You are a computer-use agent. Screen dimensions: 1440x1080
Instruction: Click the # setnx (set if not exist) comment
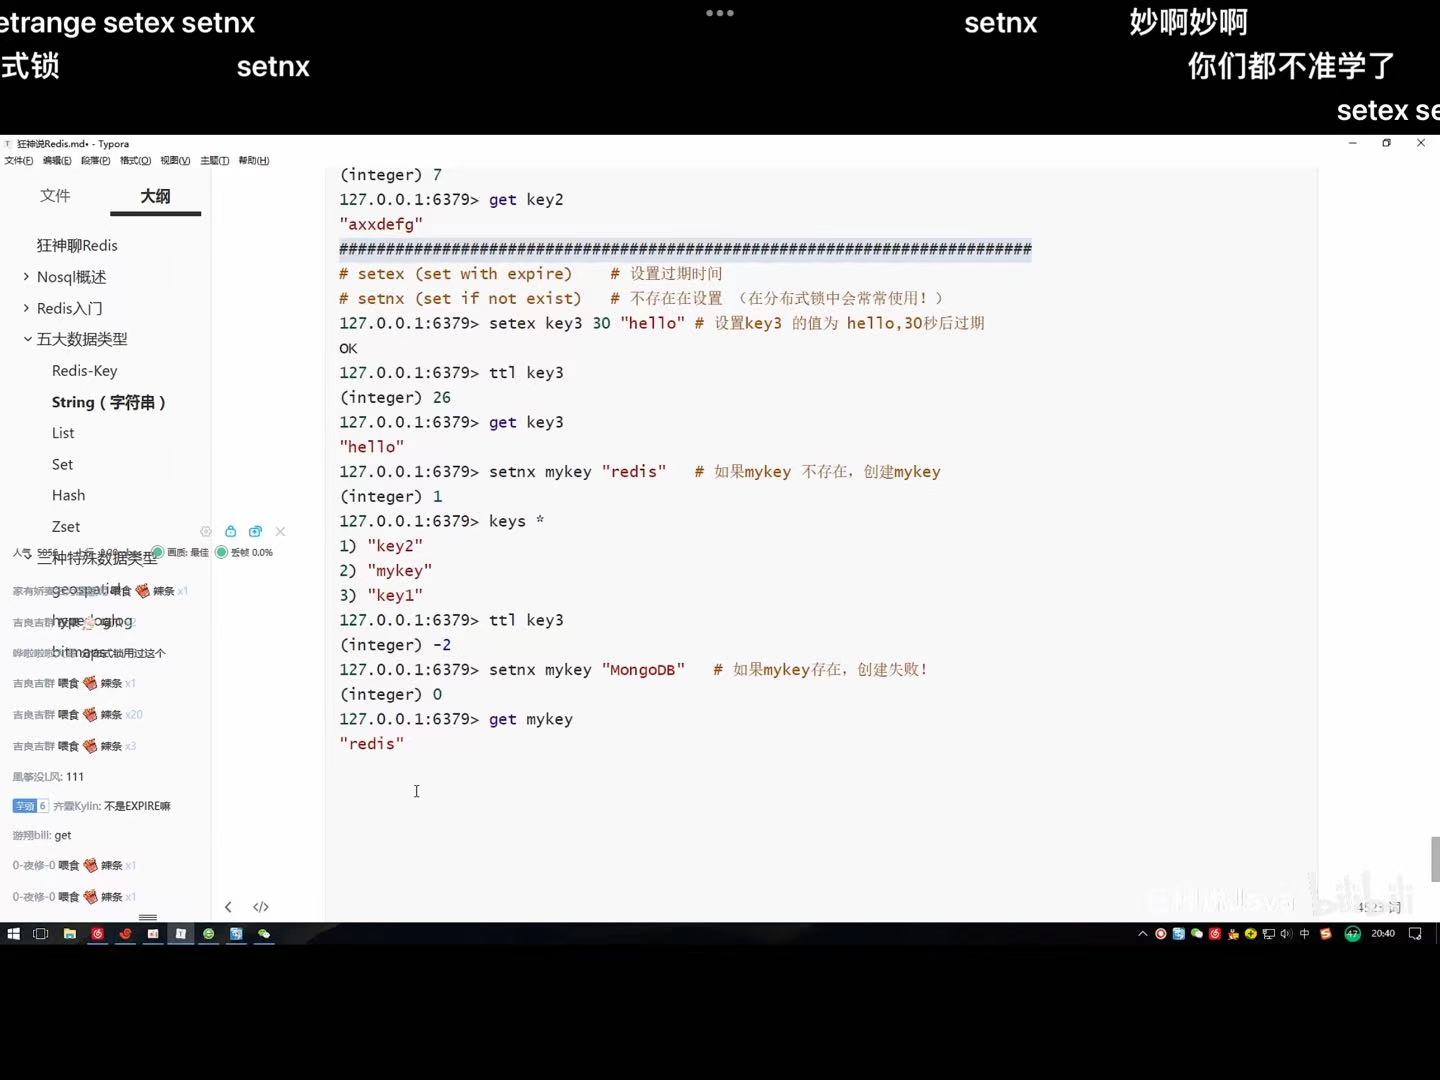tap(642, 298)
